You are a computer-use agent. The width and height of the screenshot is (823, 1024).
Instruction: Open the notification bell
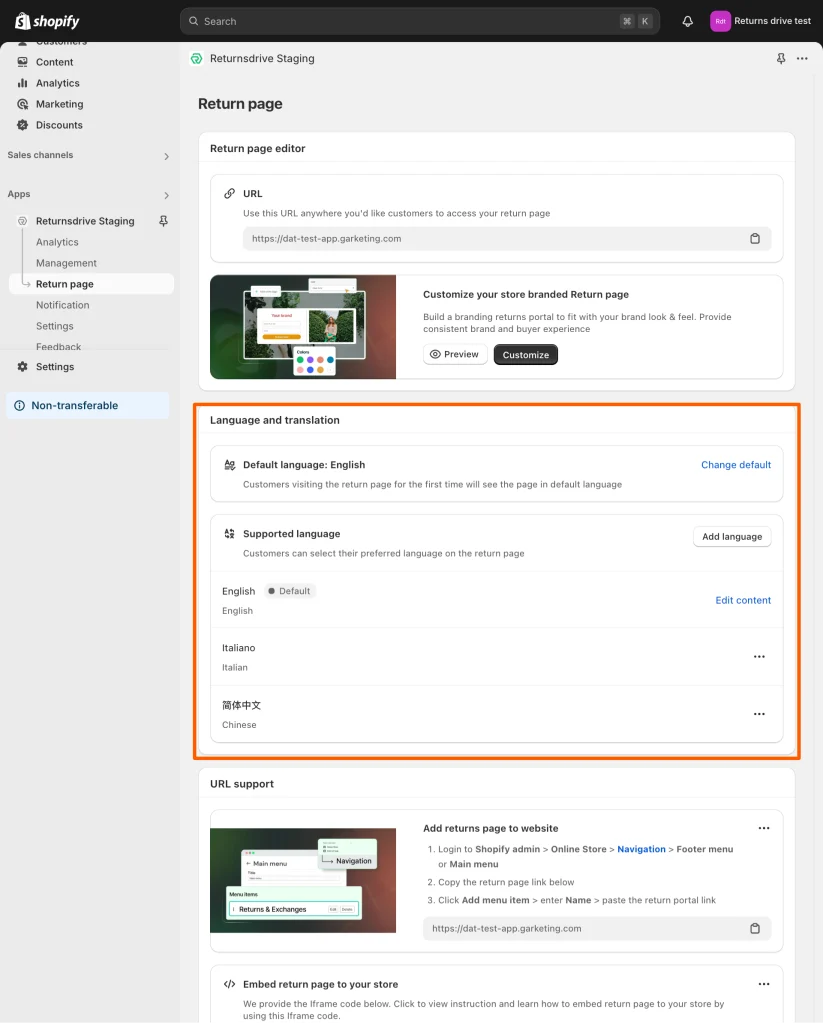point(687,20)
